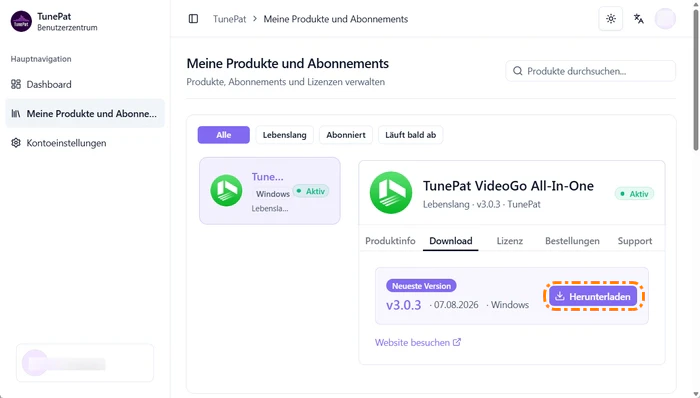The width and height of the screenshot is (700, 398).
Task: Click the Herunterladen download button
Action: click(593, 296)
